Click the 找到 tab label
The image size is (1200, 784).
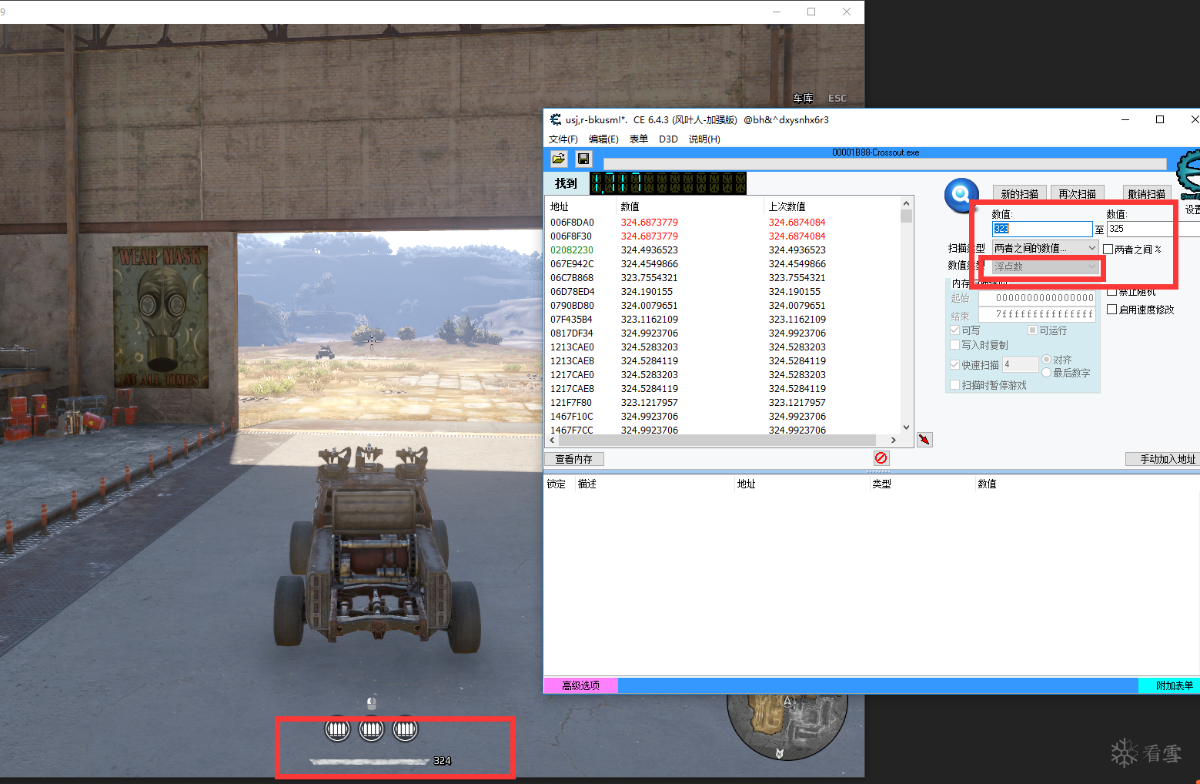point(566,183)
